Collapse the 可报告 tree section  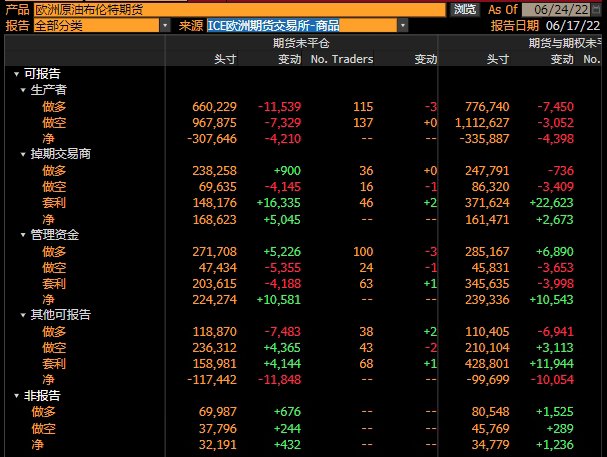click(16, 74)
